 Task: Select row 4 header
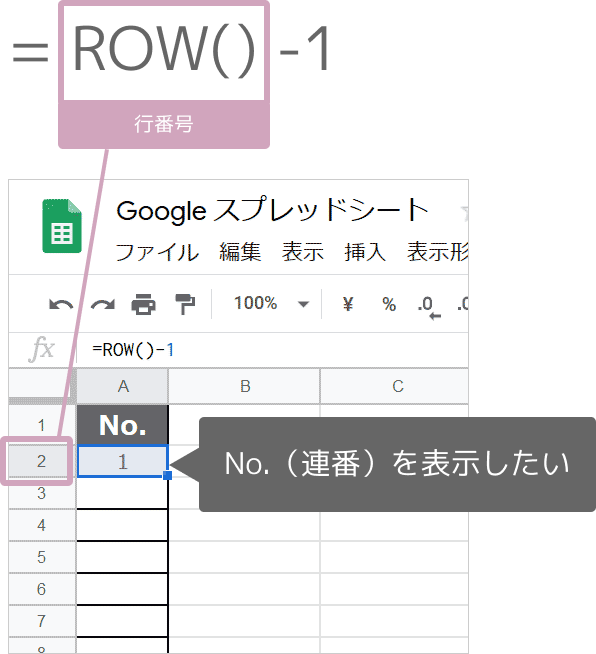tap(42, 525)
